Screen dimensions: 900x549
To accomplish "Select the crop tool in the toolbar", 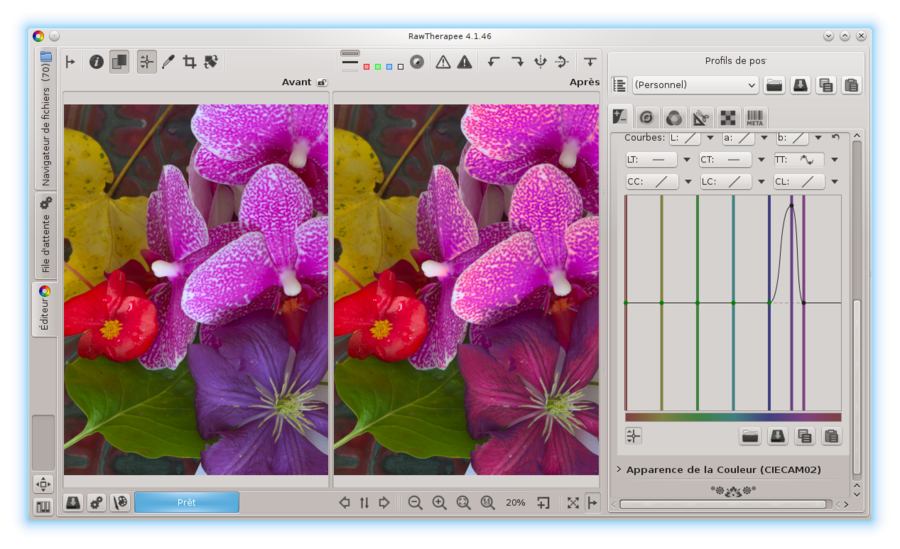I will pos(189,62).
